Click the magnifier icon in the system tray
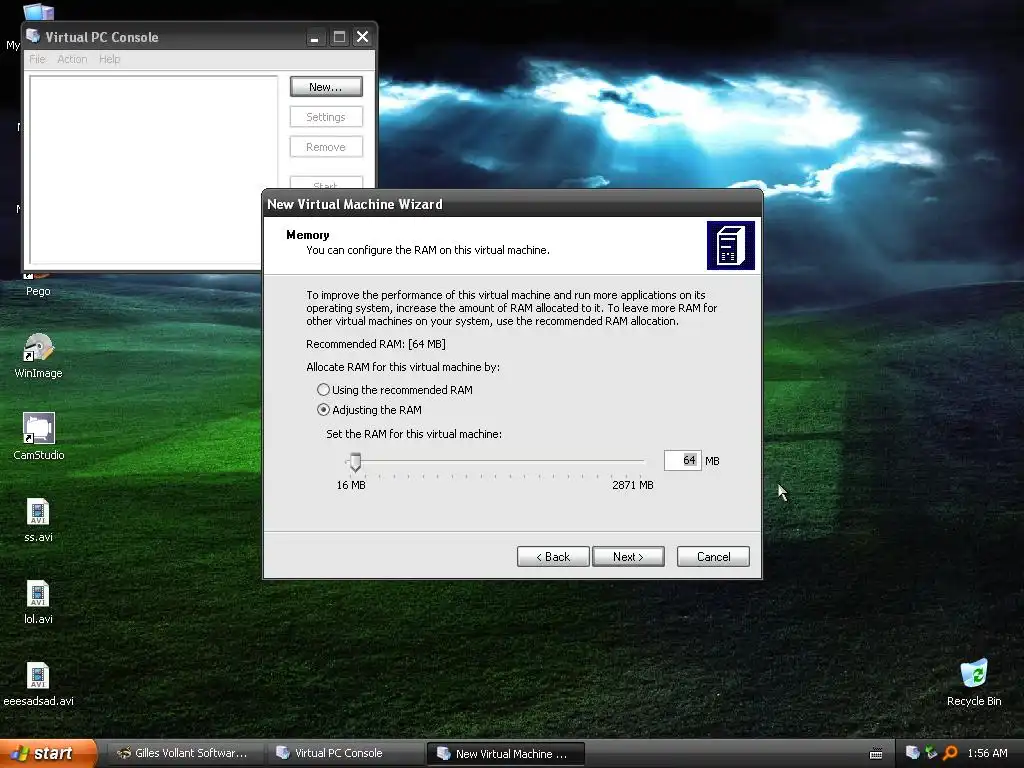The image size is (1024, 768). tap(950, 753)
